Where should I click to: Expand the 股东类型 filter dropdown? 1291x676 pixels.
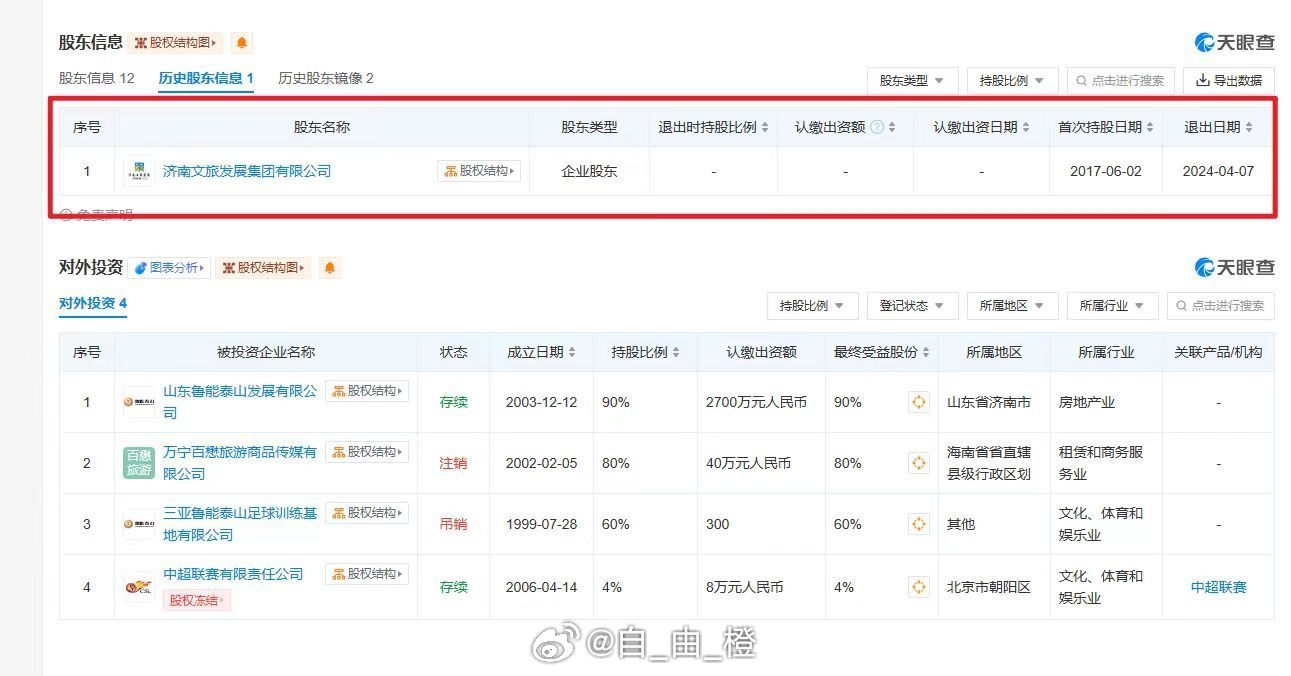pyautogui.click(x=912, y=81)
